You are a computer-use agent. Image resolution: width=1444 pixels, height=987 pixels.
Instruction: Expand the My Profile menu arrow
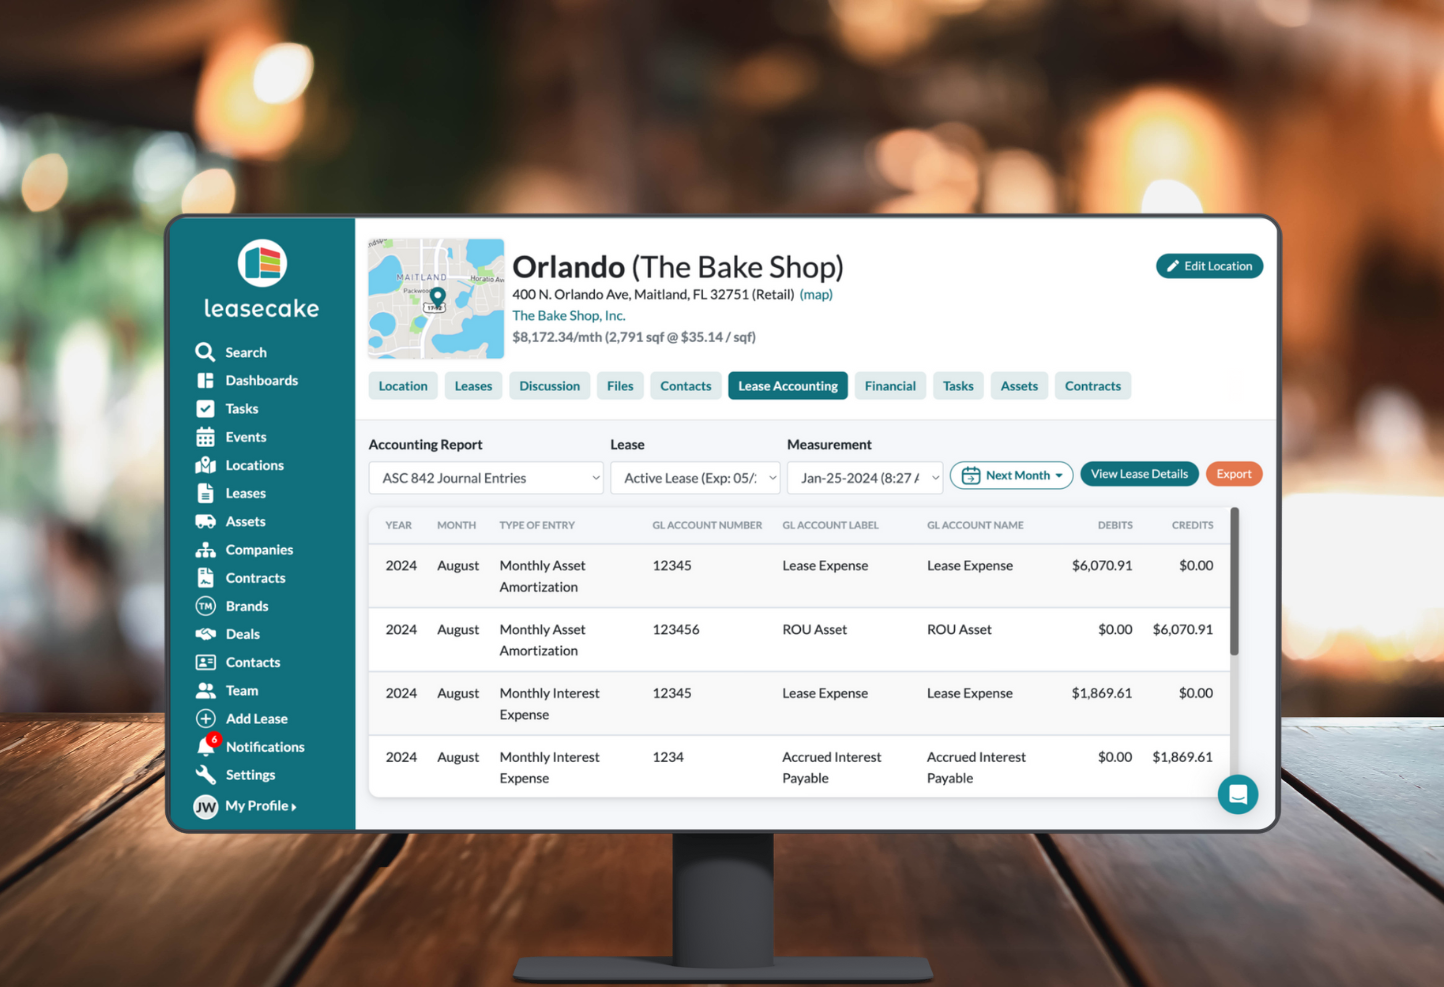point(293,807)
